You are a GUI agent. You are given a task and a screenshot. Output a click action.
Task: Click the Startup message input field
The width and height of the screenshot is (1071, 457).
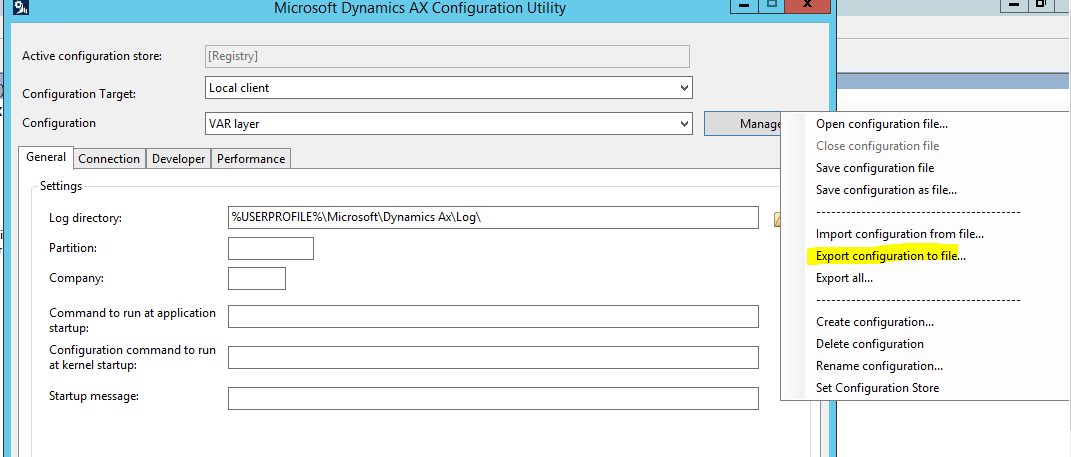click(x=493, y=398)
